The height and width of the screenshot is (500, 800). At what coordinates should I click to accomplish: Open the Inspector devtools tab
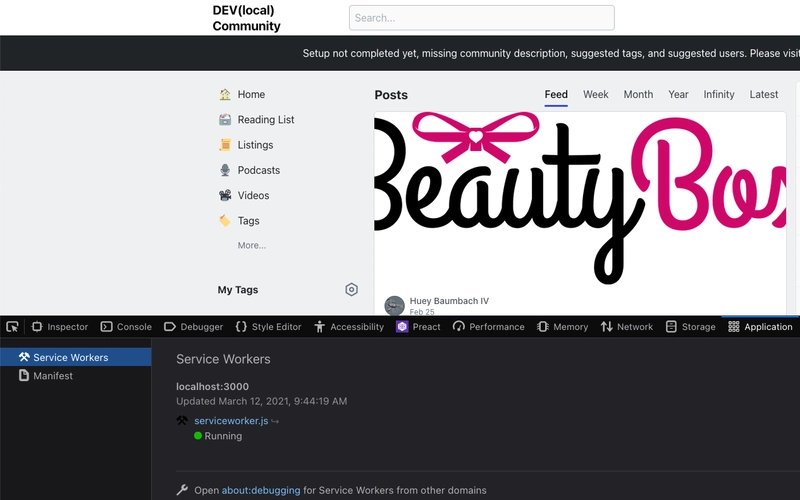pyautogui.click(x=60, y=327)
